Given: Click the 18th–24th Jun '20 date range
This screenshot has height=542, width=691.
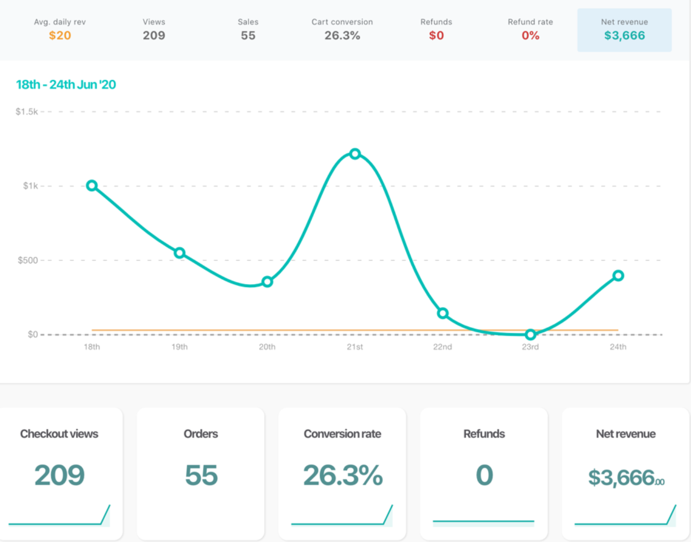Looking at the screenshot, I should tap(66, 85).
